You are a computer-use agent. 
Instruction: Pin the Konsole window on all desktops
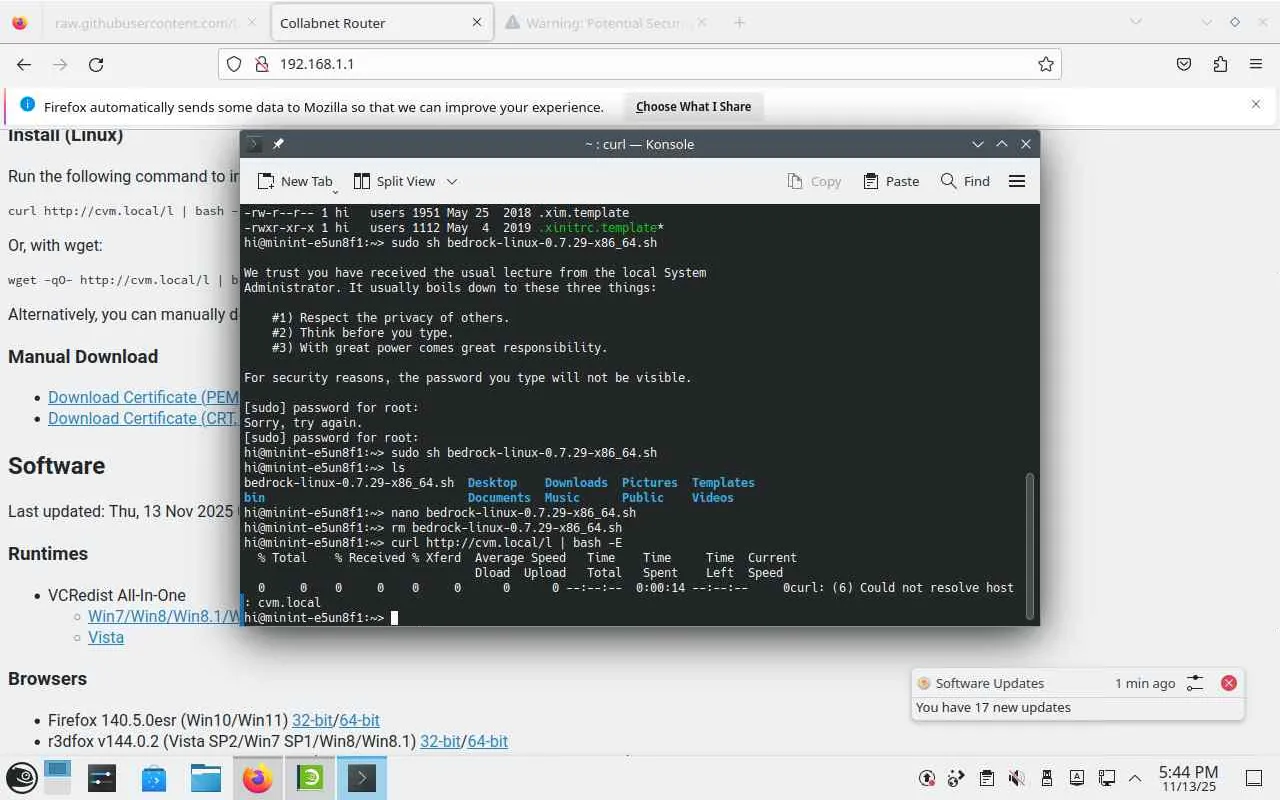pyautogui.click(x=278, y=144)
